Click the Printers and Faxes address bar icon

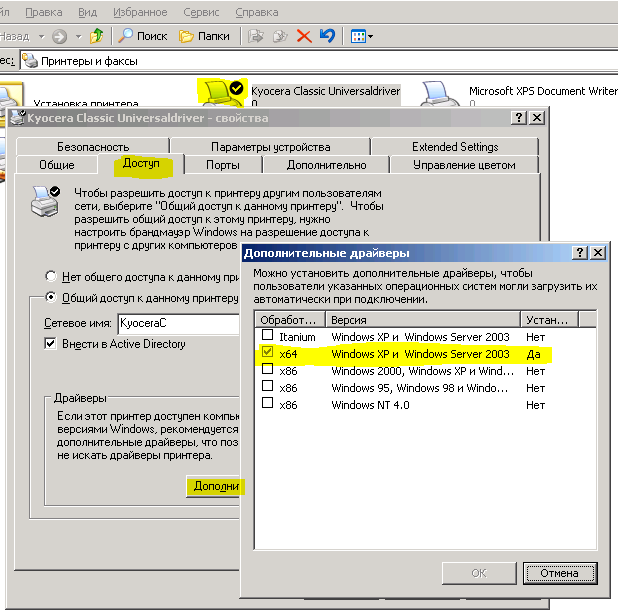click(30, 61)
